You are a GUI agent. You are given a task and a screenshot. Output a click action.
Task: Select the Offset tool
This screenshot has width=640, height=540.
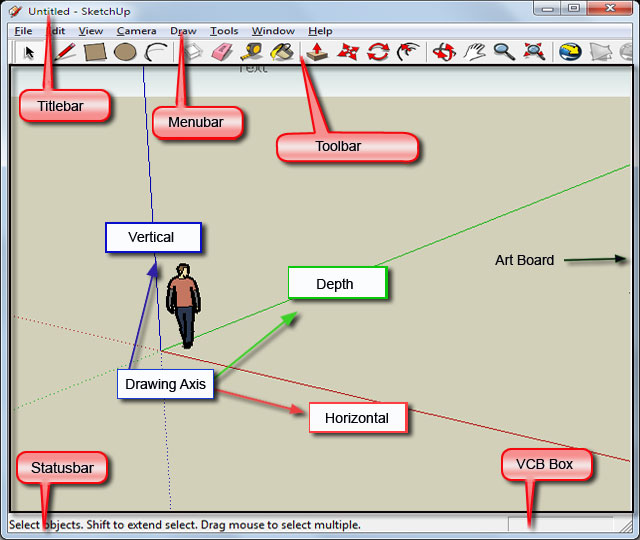tap(408, 52)
